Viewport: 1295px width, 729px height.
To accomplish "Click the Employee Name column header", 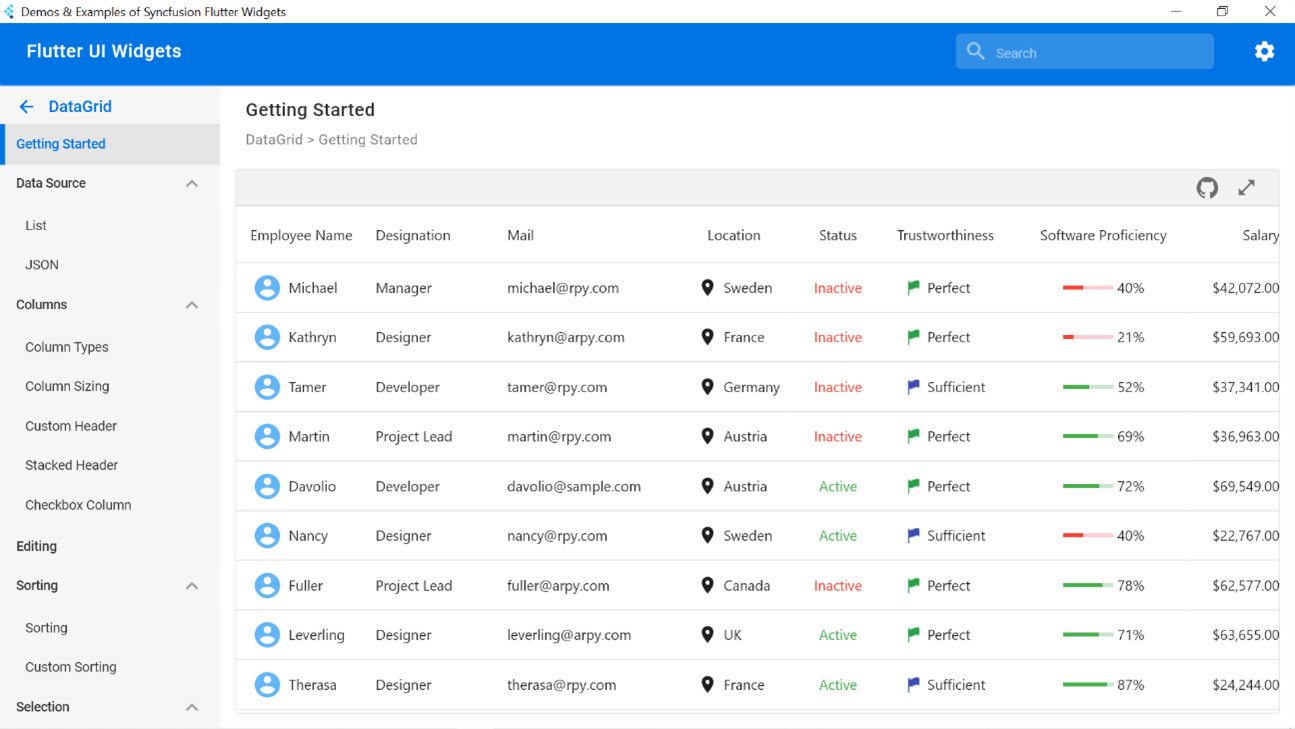I will 301,236.
